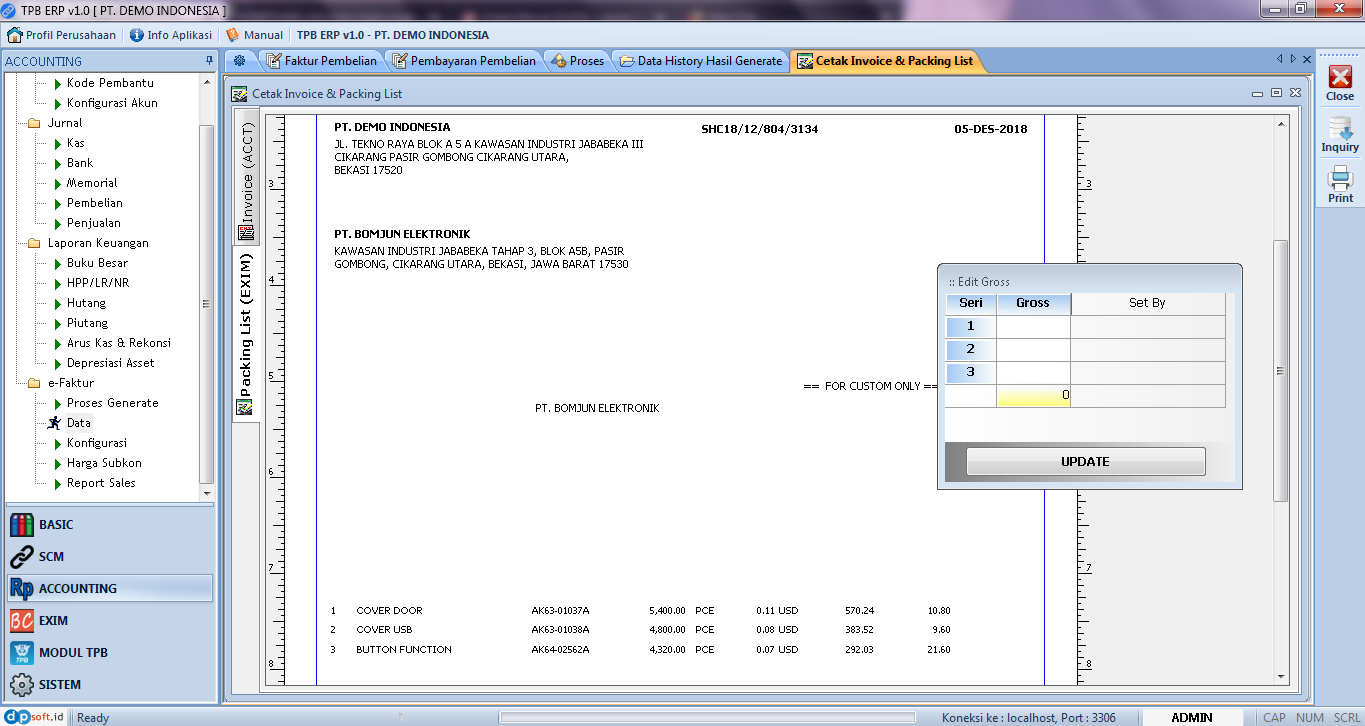Click the red Close icon
The image size is (1365, 726).
pyautogui.click(x=1340, y=82)
